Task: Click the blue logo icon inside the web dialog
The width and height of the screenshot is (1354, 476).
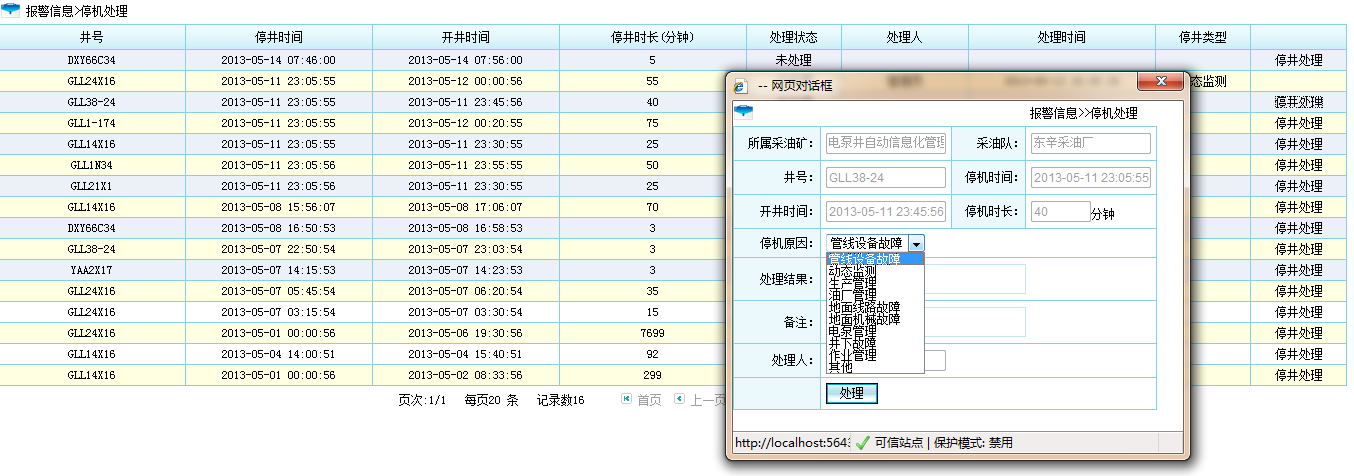Action: pyautogui.click(x=743, y=111)
